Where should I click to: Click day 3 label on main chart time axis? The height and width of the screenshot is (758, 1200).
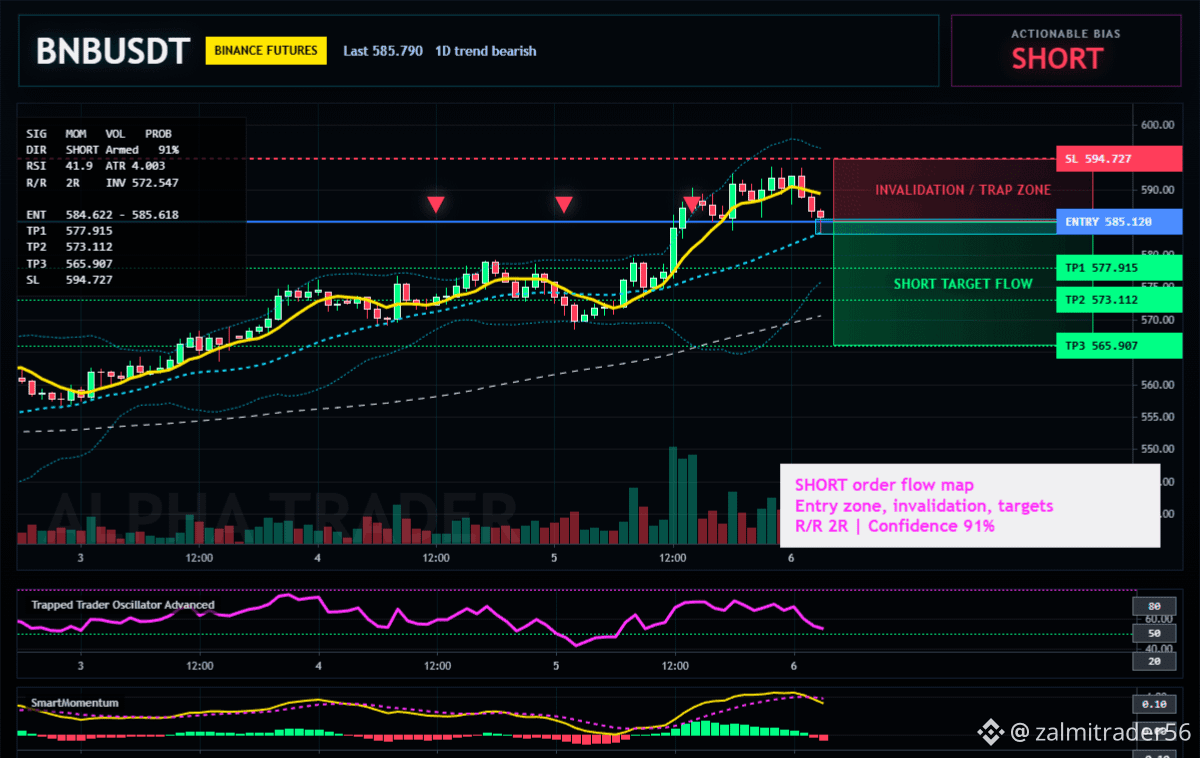point(80,558)
